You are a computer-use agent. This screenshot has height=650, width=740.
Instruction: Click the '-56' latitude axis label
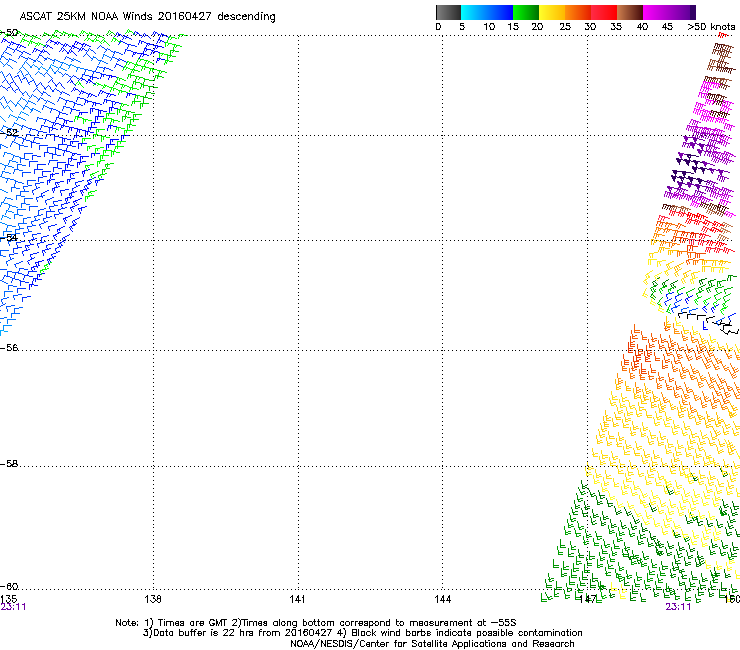coord(9,348)
